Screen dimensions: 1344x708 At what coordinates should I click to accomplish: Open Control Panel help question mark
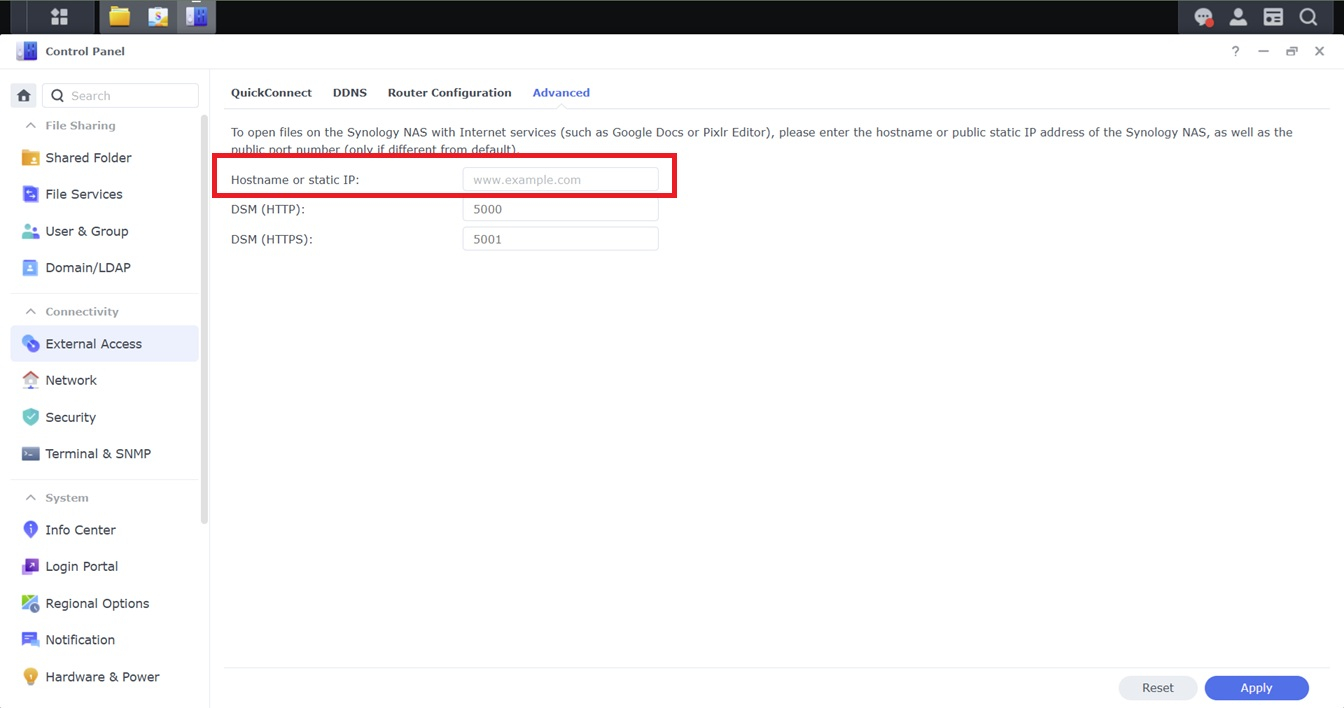1235,51
